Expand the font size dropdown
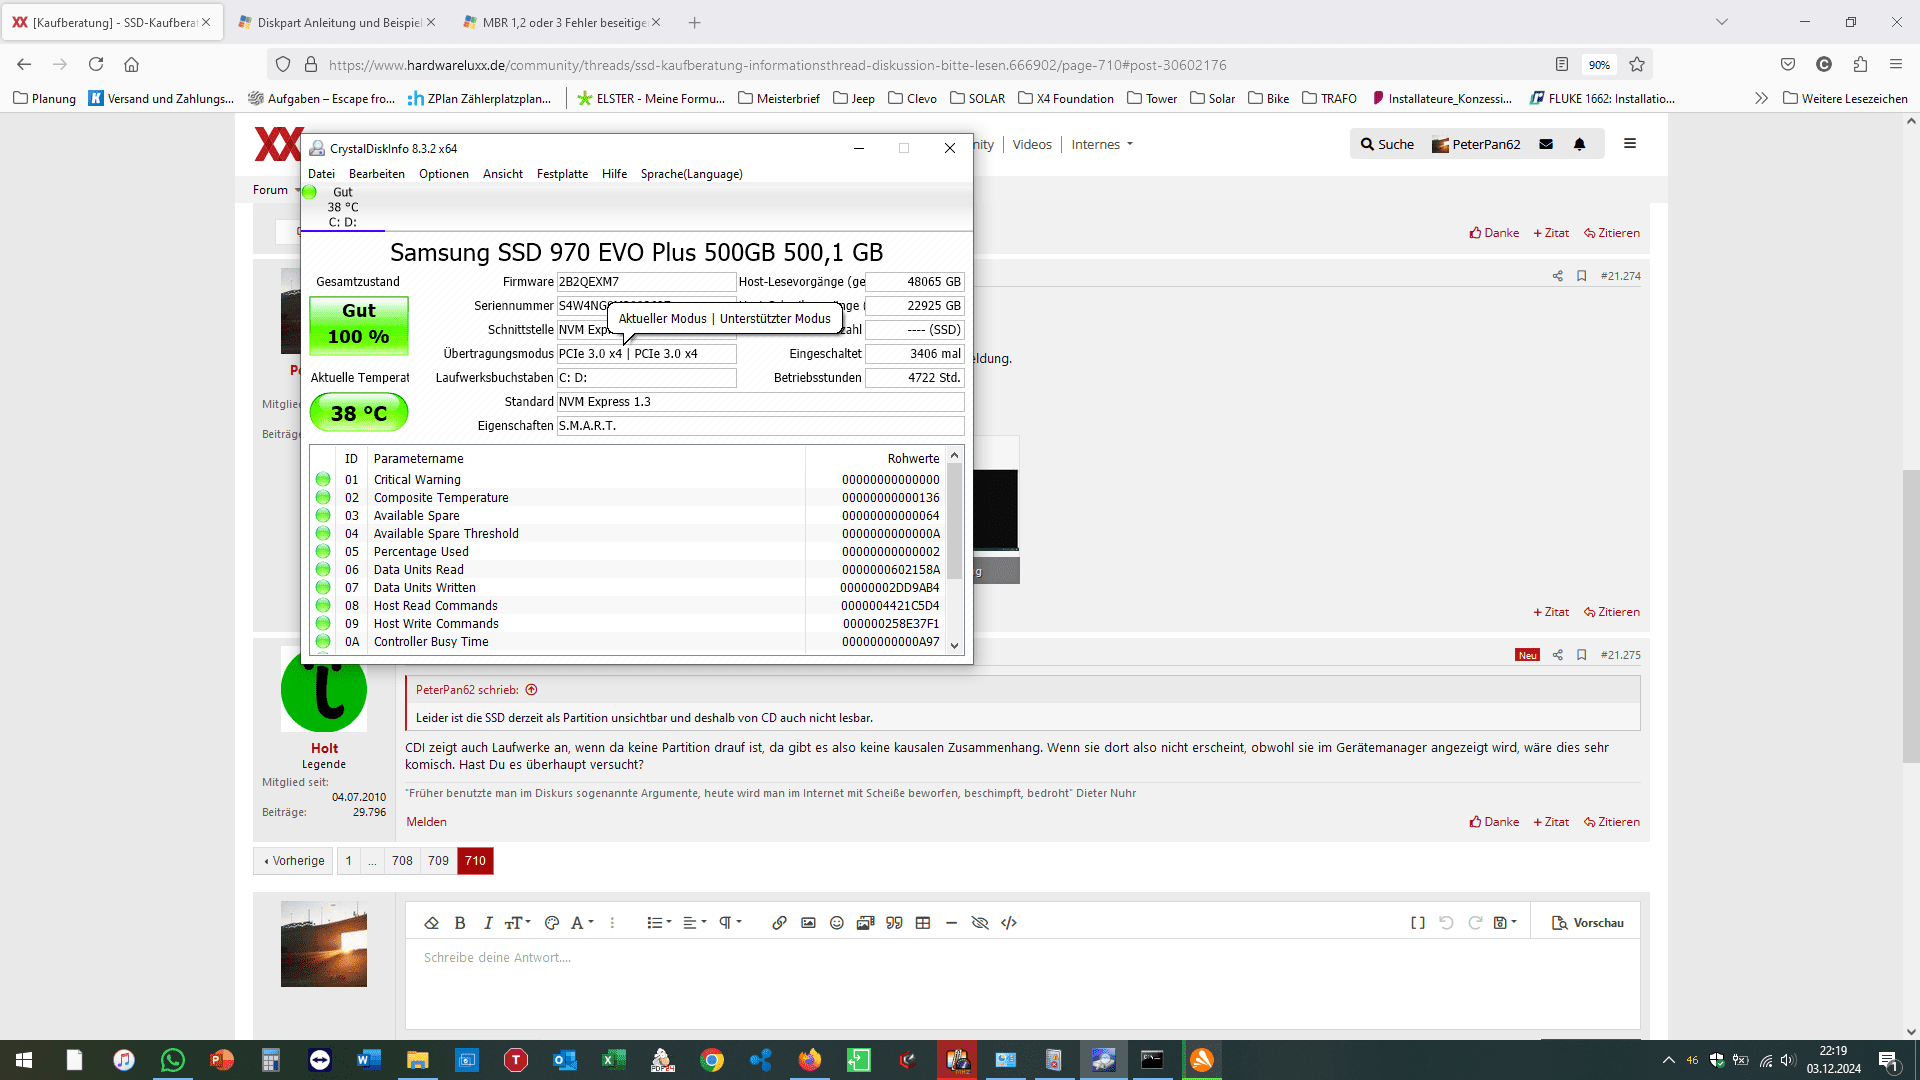 point(517,923)
